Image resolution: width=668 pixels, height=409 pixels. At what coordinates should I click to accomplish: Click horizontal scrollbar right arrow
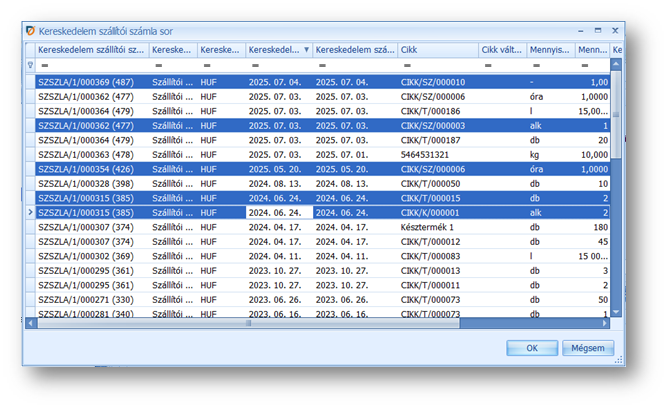[x=605, y=323]
